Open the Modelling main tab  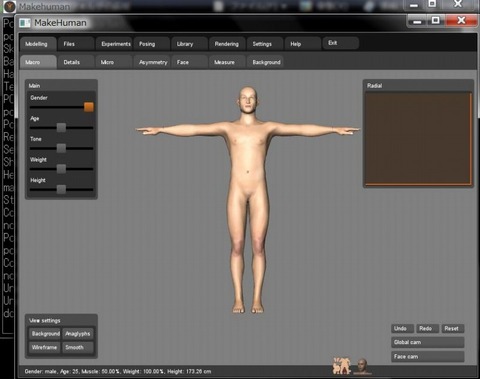pyautogui.click(x=38, y=44)
